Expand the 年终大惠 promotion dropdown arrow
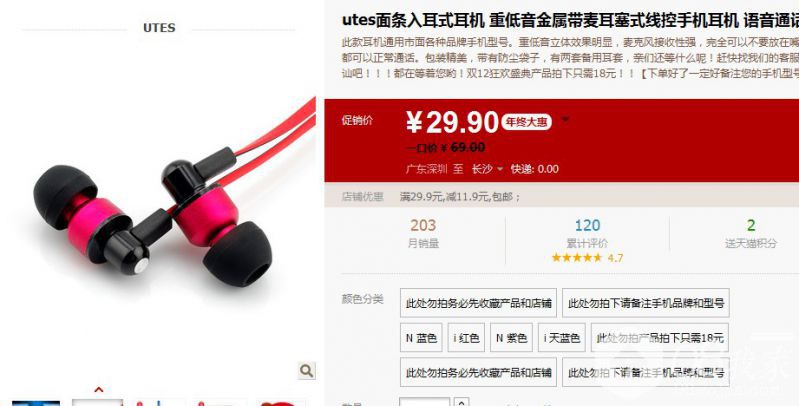The height and width of the screenshot is (406, 799). click(565, 120)
